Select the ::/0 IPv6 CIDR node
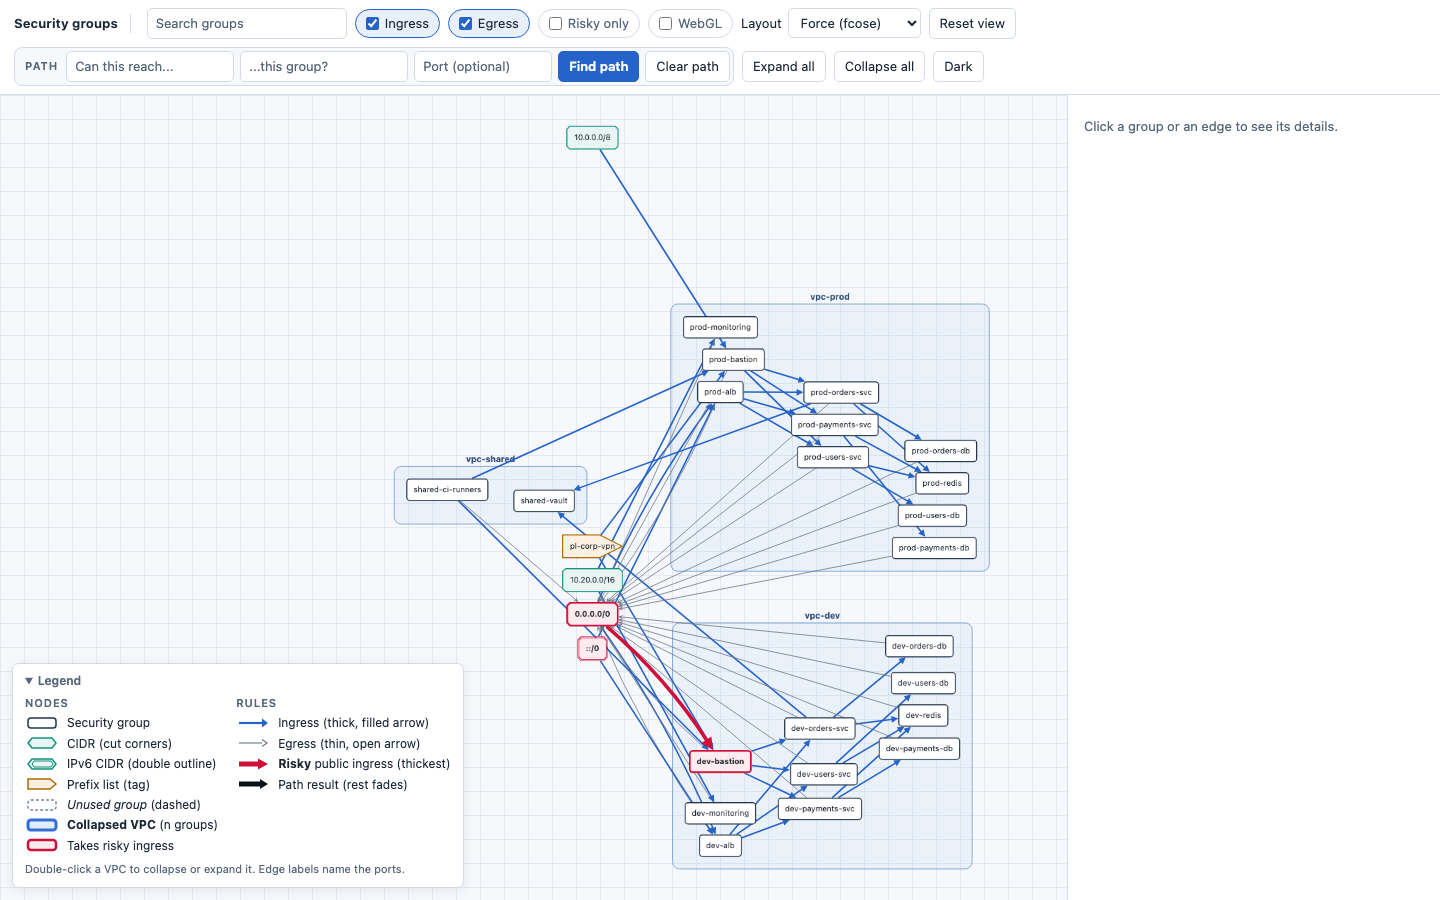1440x900 pixels. (x=592, y=648)
